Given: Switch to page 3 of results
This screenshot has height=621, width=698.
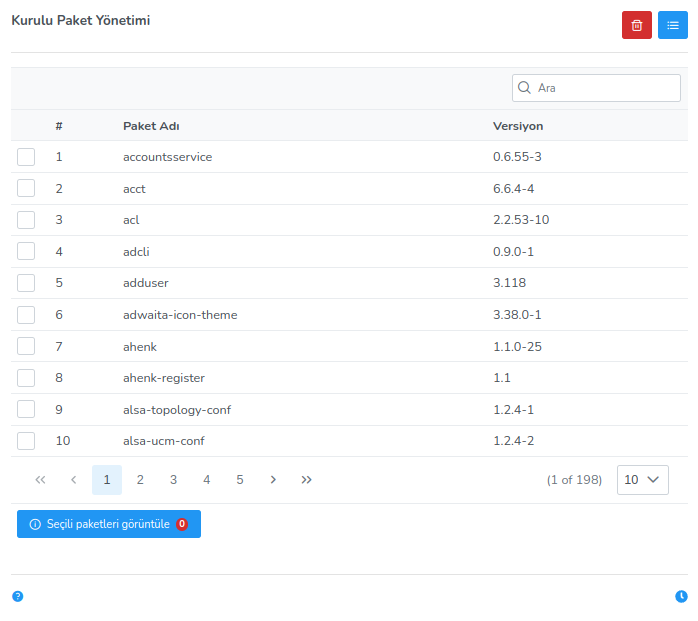Looking at the screenshot, I should [173, 480].
